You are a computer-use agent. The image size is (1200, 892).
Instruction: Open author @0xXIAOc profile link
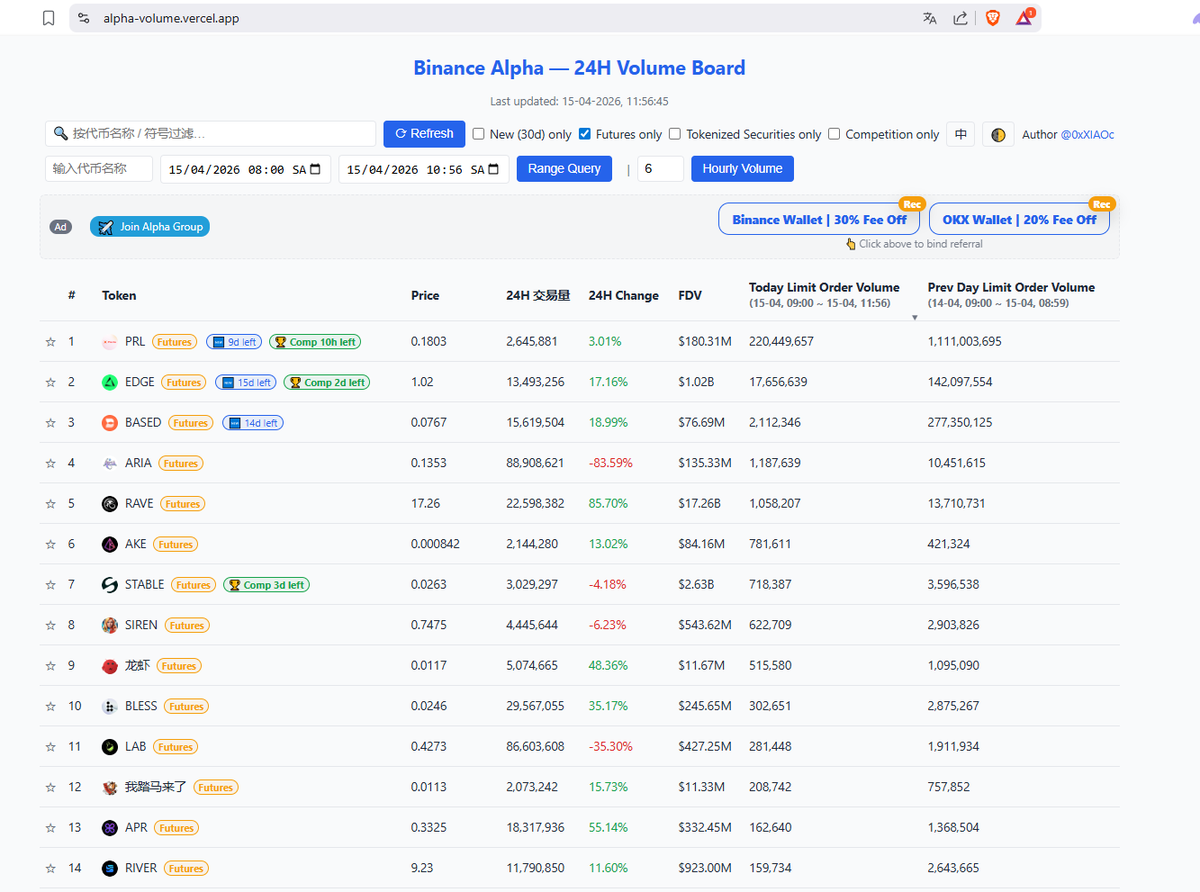coord(1087,134)
